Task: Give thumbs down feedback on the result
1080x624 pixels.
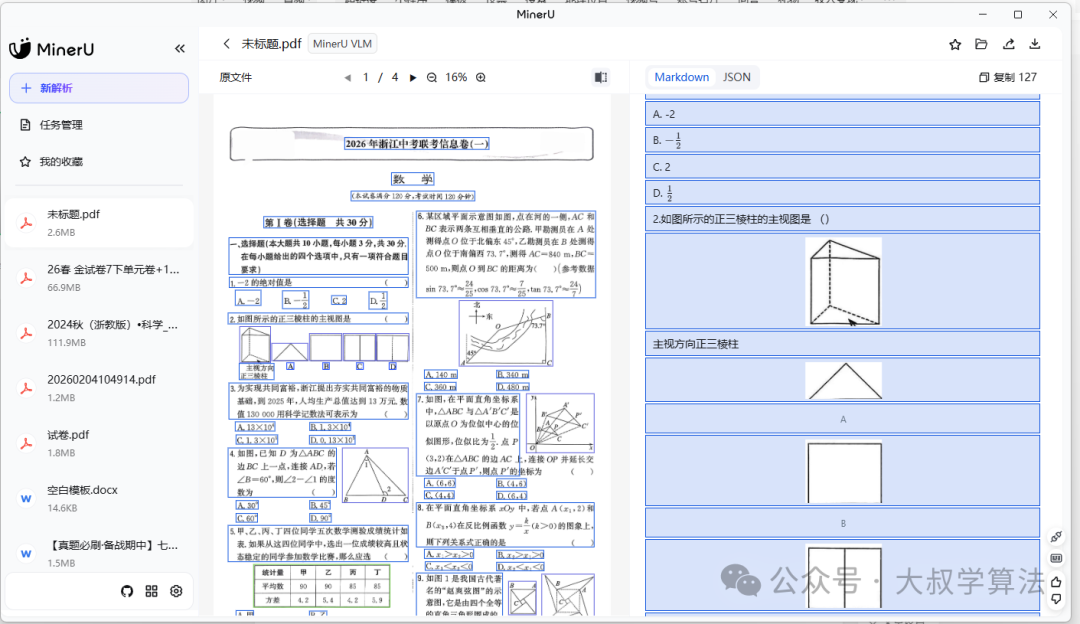Action: coord(1056,598)
